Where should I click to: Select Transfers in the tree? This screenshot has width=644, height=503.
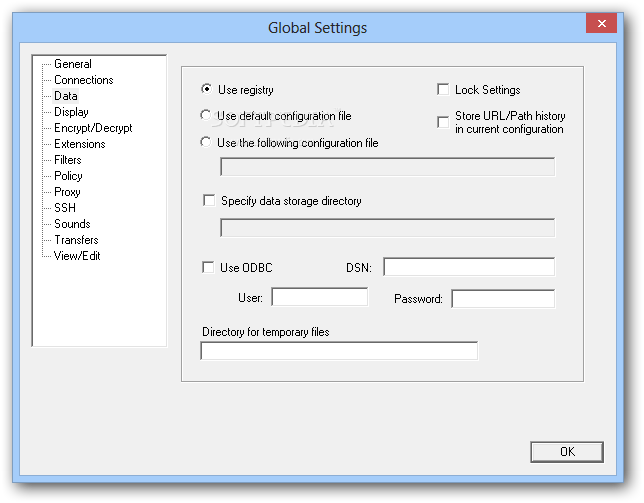point(76,240)
